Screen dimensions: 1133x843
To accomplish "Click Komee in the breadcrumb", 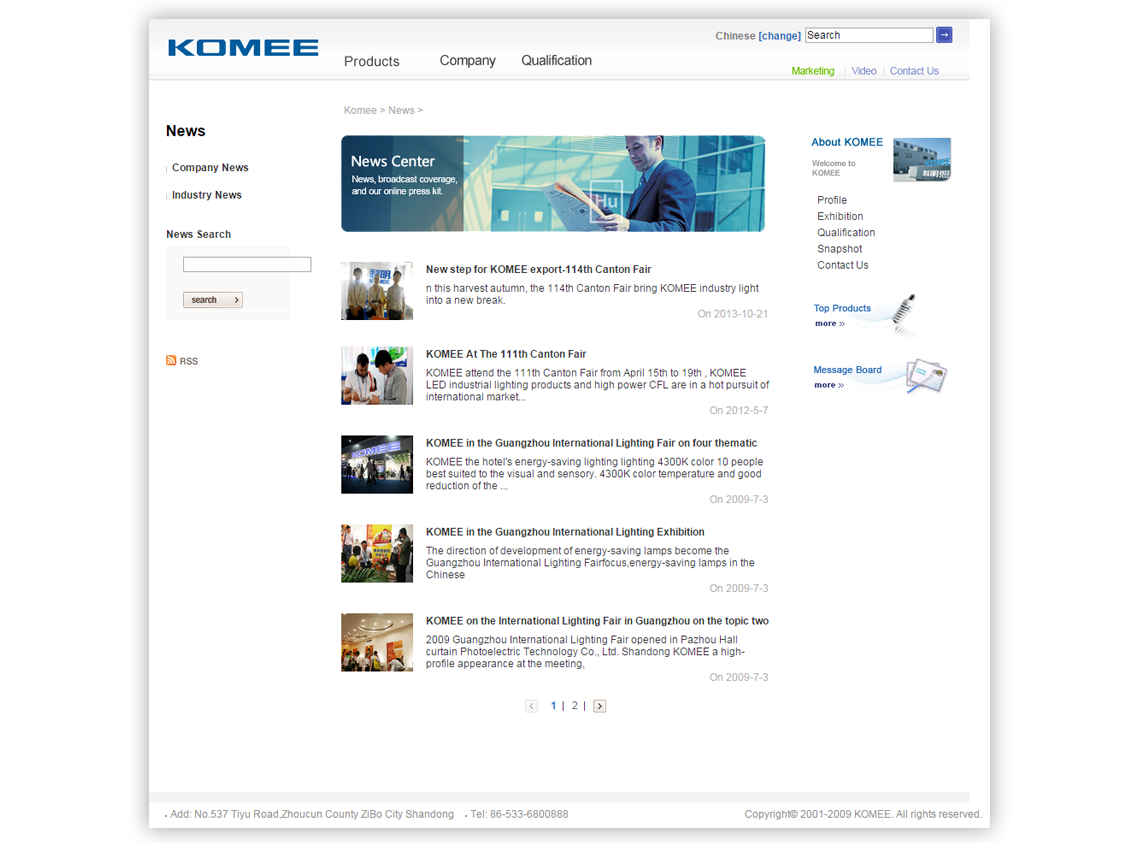I will click(x=360, y=111).
